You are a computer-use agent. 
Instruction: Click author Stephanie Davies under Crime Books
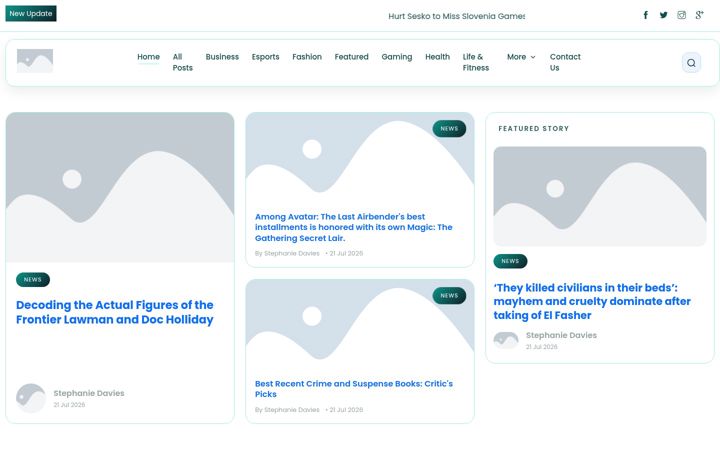292,410
